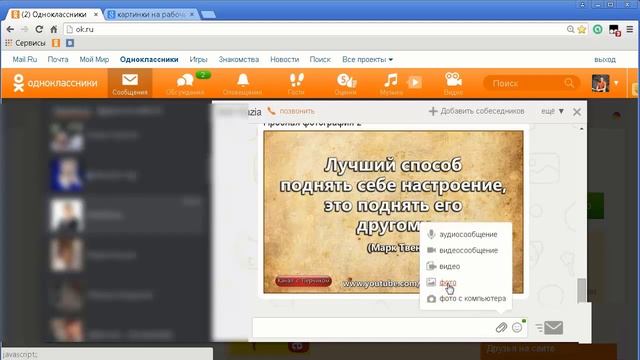The height and width of the screenshot is (360, 640).
Task: Open the orange Одноклассники bookmark icon
Action: pos(56,43)
